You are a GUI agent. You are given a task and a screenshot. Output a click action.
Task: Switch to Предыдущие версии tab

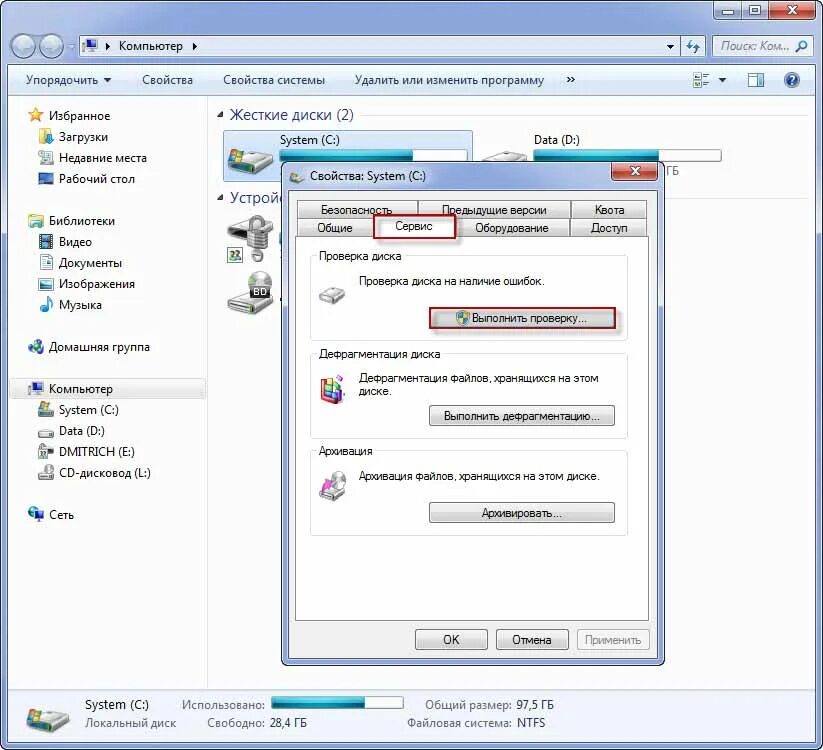point(494,210)
